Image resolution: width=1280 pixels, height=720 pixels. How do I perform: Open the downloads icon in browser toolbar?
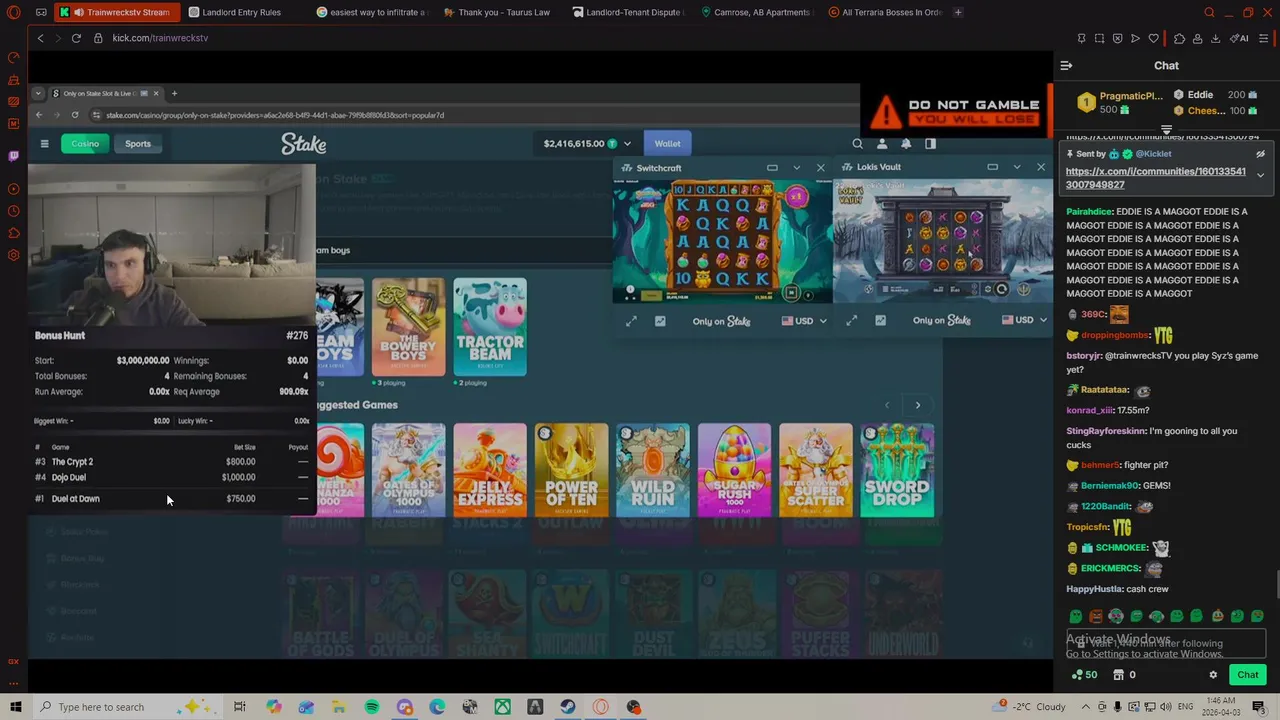pyautogui.click(x=1215, y=38)
